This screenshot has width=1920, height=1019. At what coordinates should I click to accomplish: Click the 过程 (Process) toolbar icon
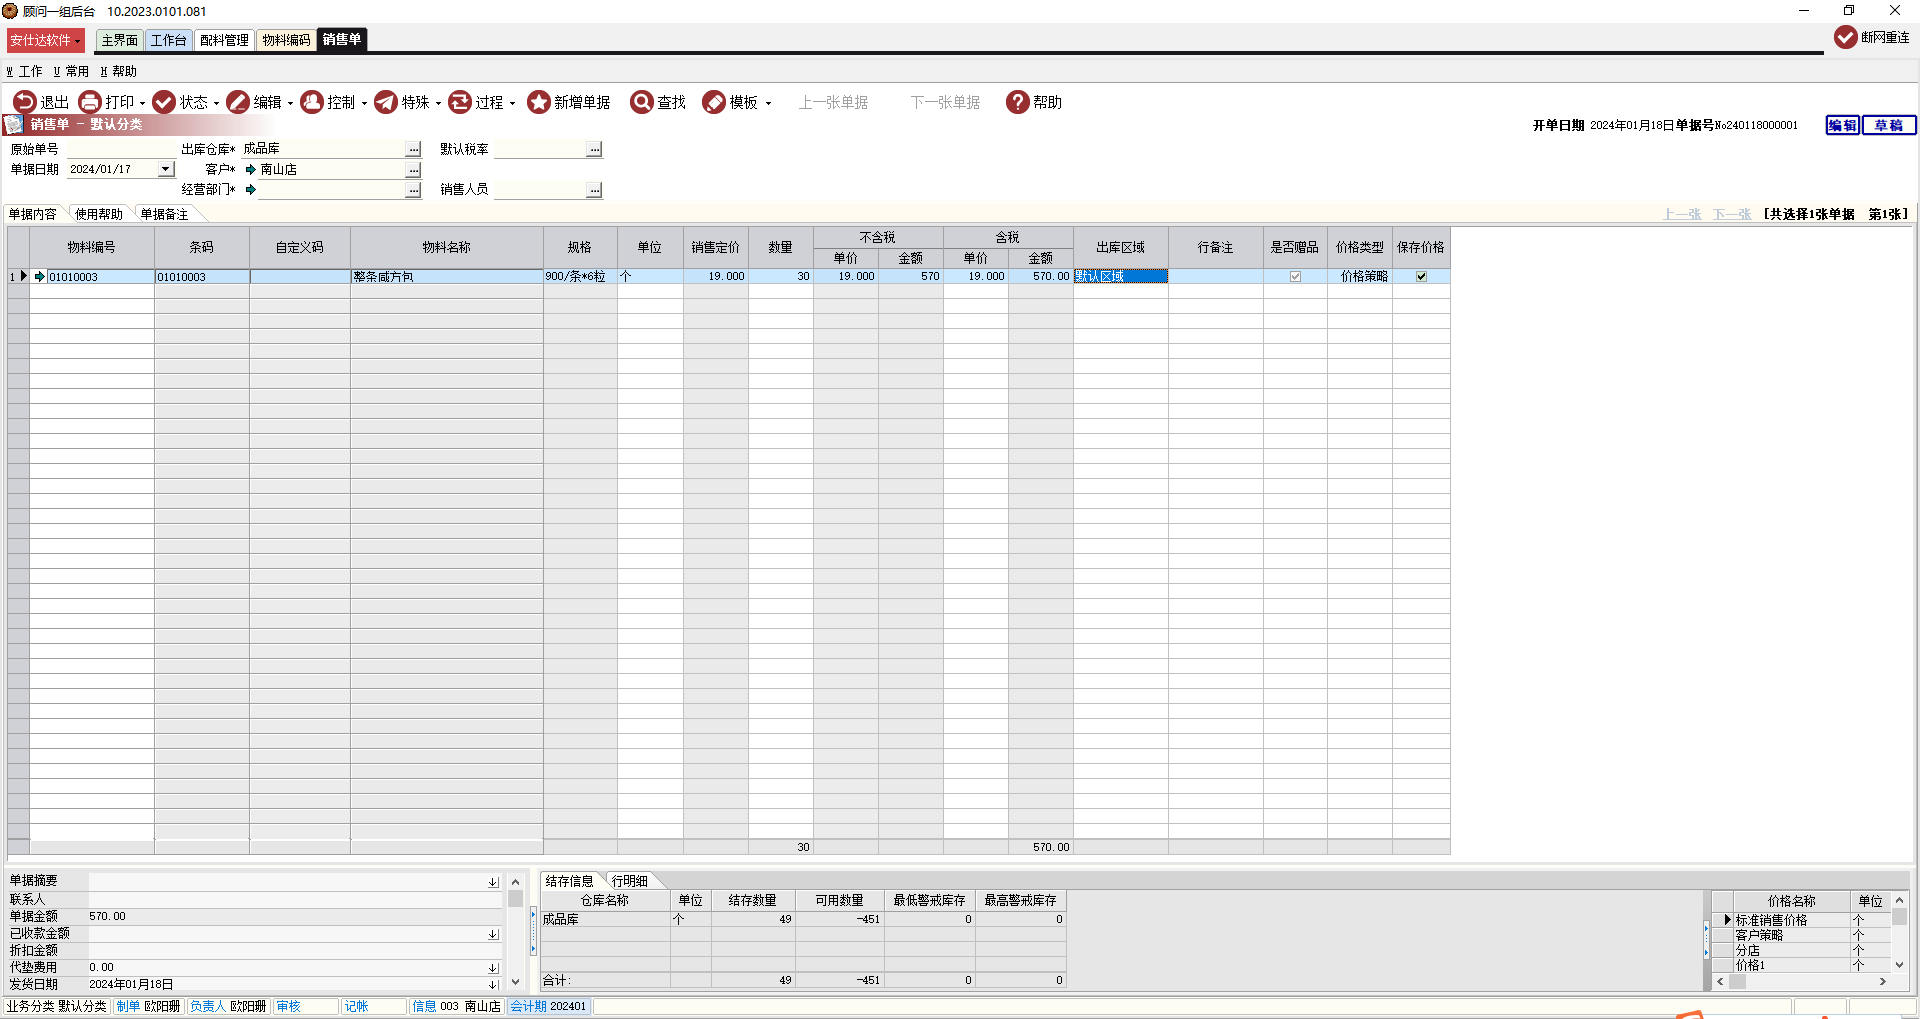pyautogui.click(x=460, y=102)
